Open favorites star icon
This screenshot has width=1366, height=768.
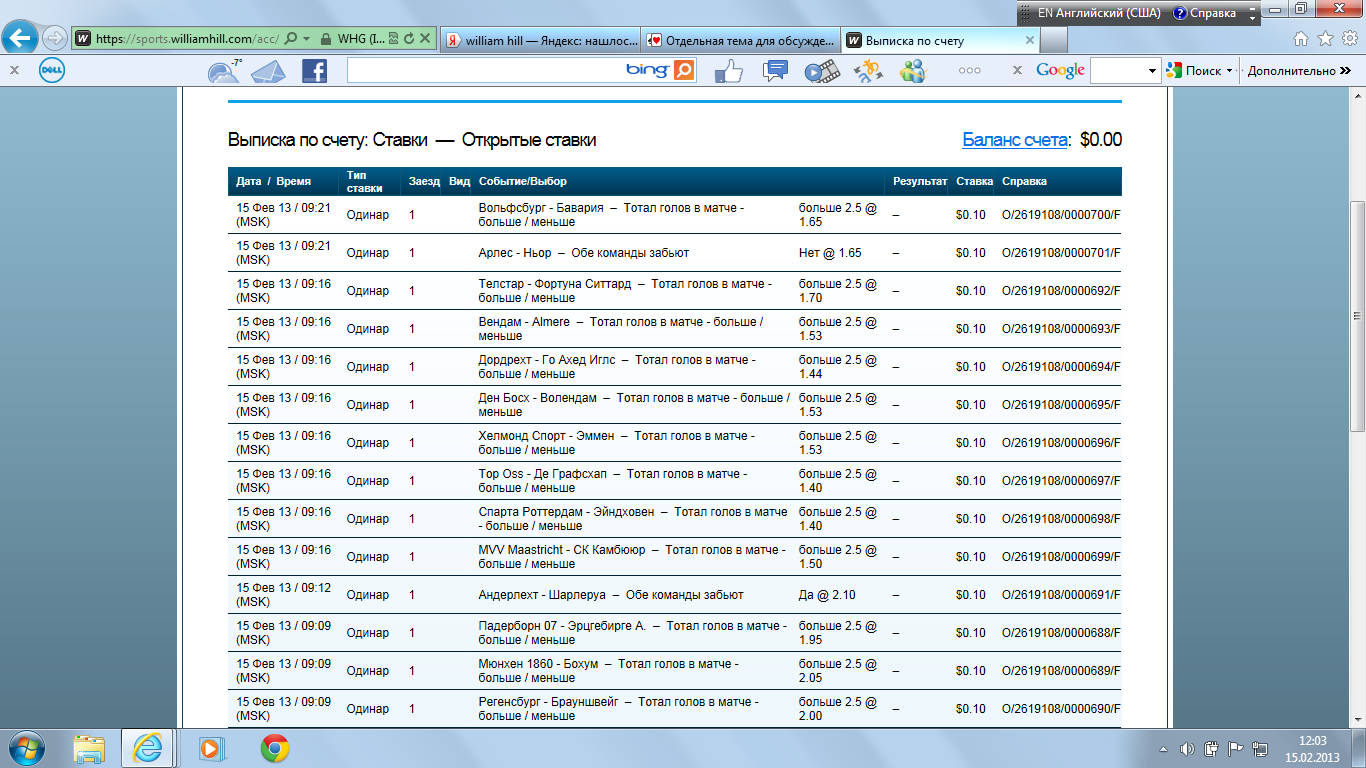(1325, 39)
